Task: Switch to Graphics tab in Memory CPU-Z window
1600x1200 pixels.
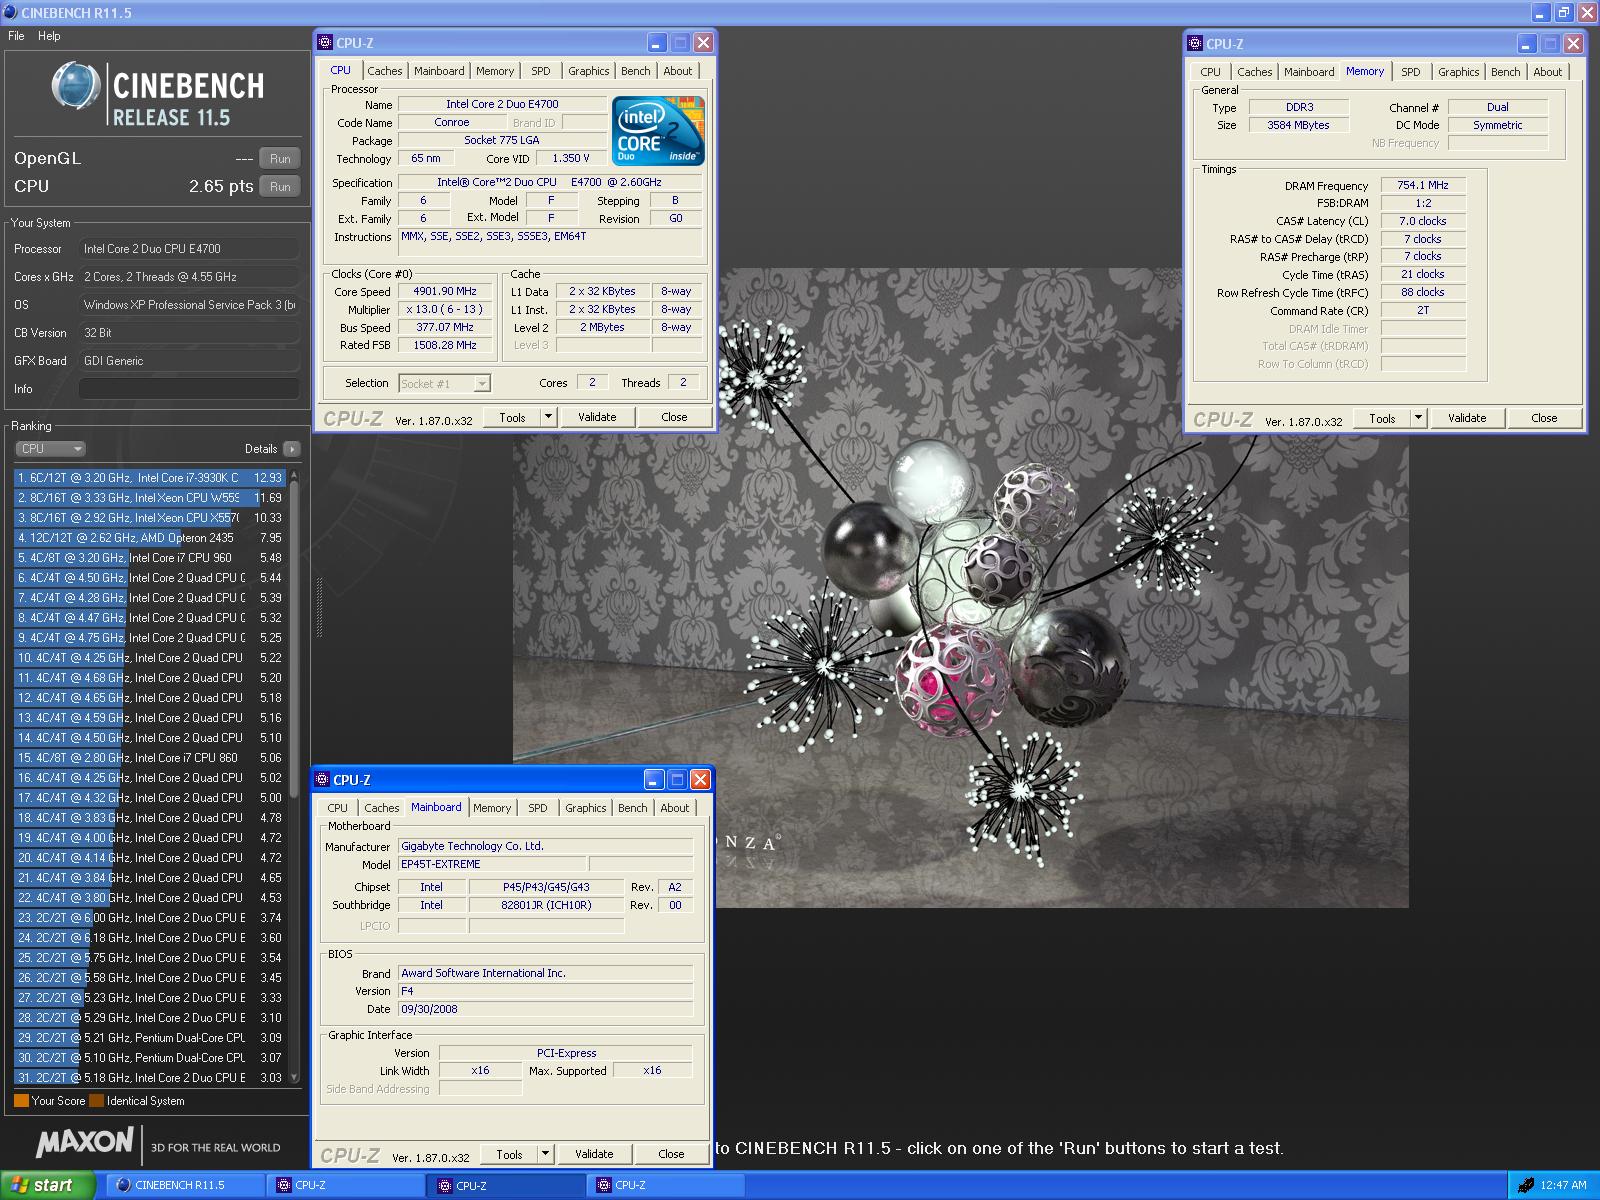Action: [x=1458, y=72]
